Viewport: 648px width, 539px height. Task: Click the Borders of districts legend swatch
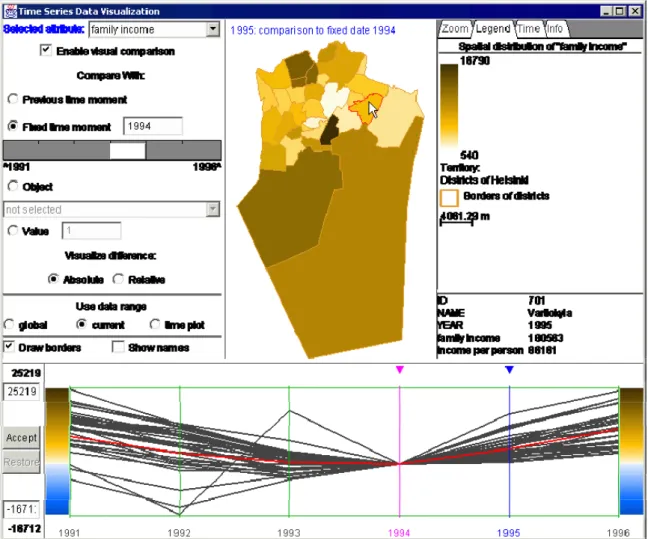(x=449, y=198)
